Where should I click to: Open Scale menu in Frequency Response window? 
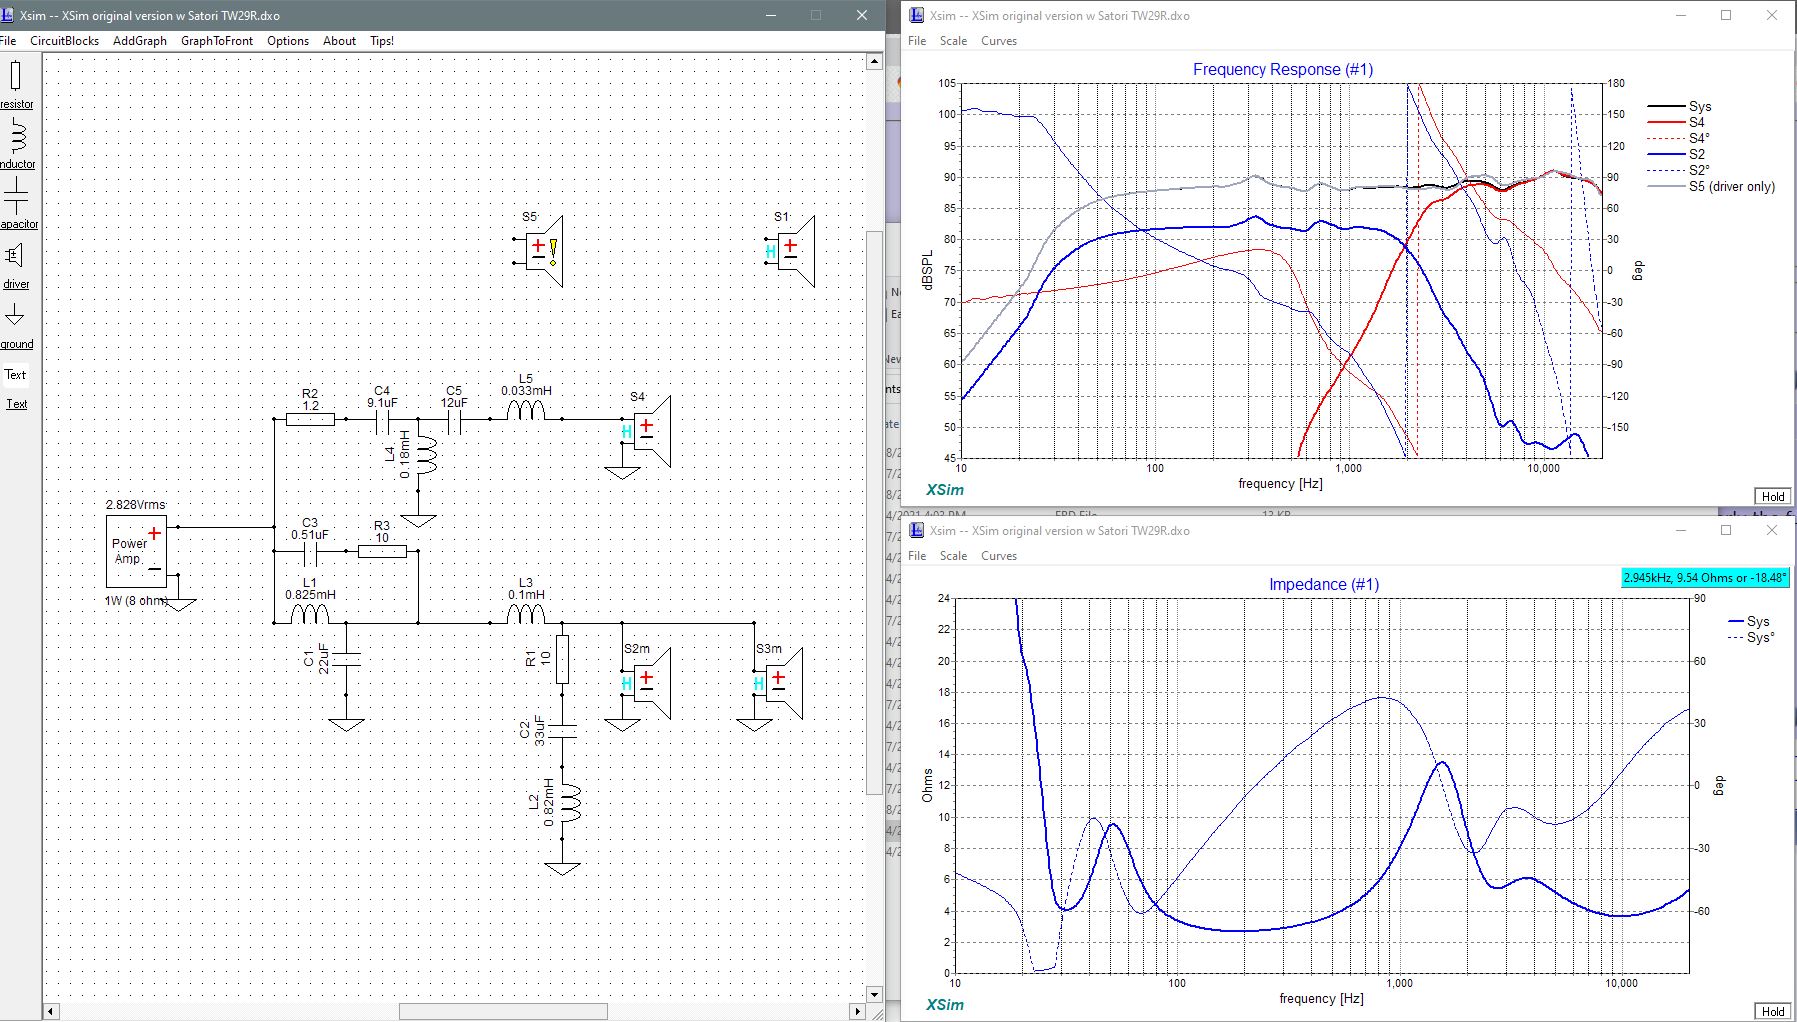click(x=954, y=41)
